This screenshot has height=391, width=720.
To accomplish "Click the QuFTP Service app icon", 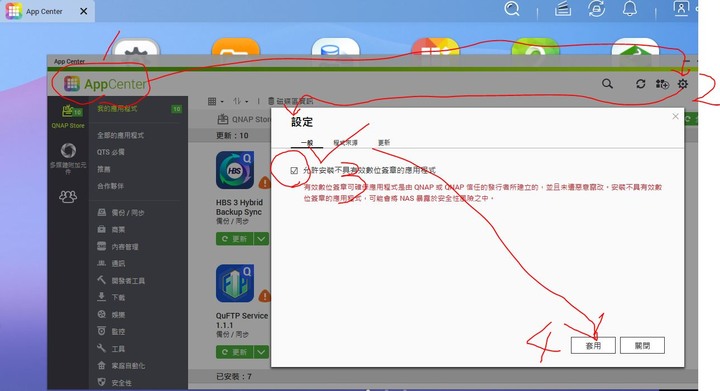I will click(x=235, y=283).
